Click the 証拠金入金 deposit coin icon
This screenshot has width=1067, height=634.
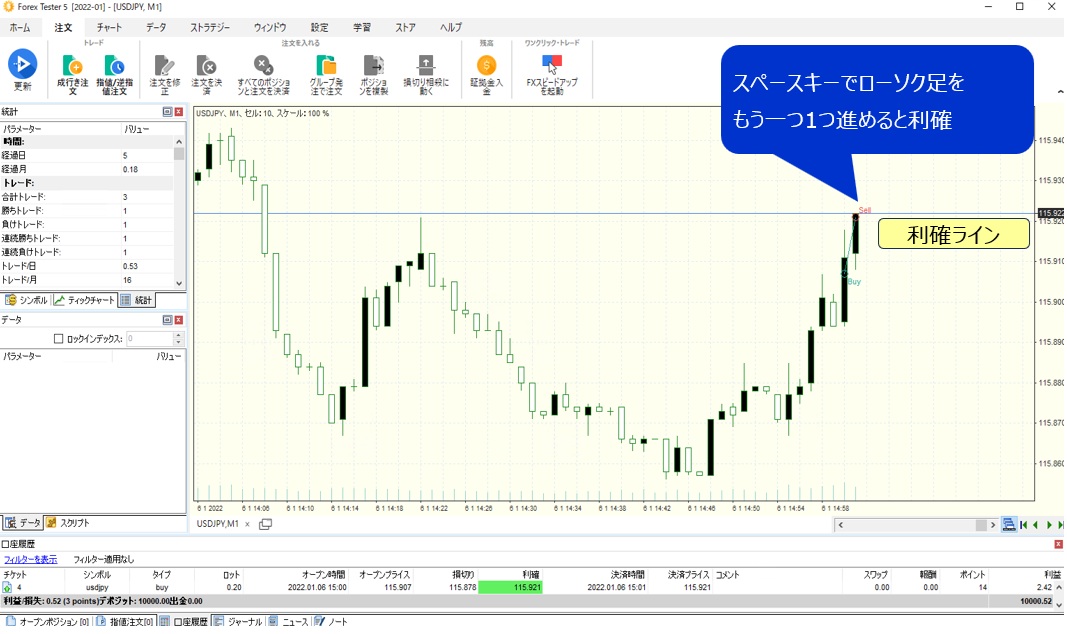click(x=486, y=68)
